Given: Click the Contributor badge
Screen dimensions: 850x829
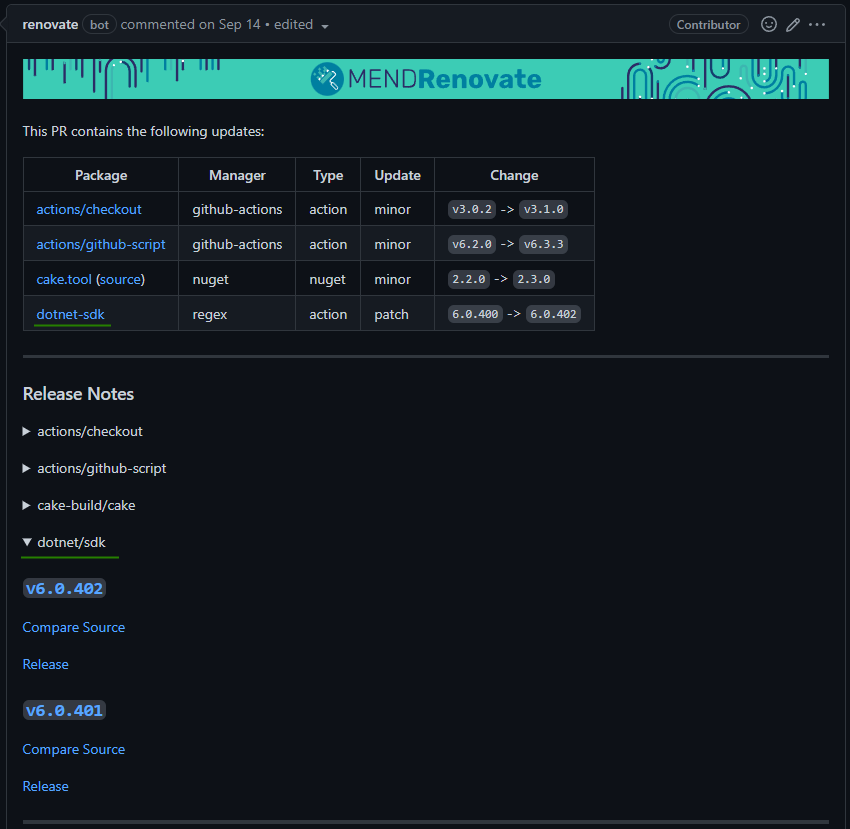Looking at the screenshot, I should point(709,24).
